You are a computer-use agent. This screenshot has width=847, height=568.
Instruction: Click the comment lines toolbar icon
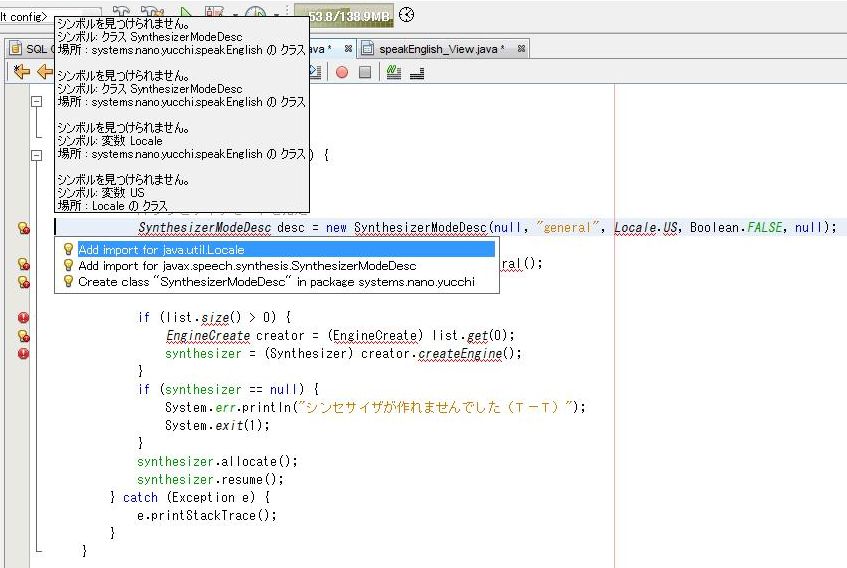pyautogui.click(x=393, y=72)
